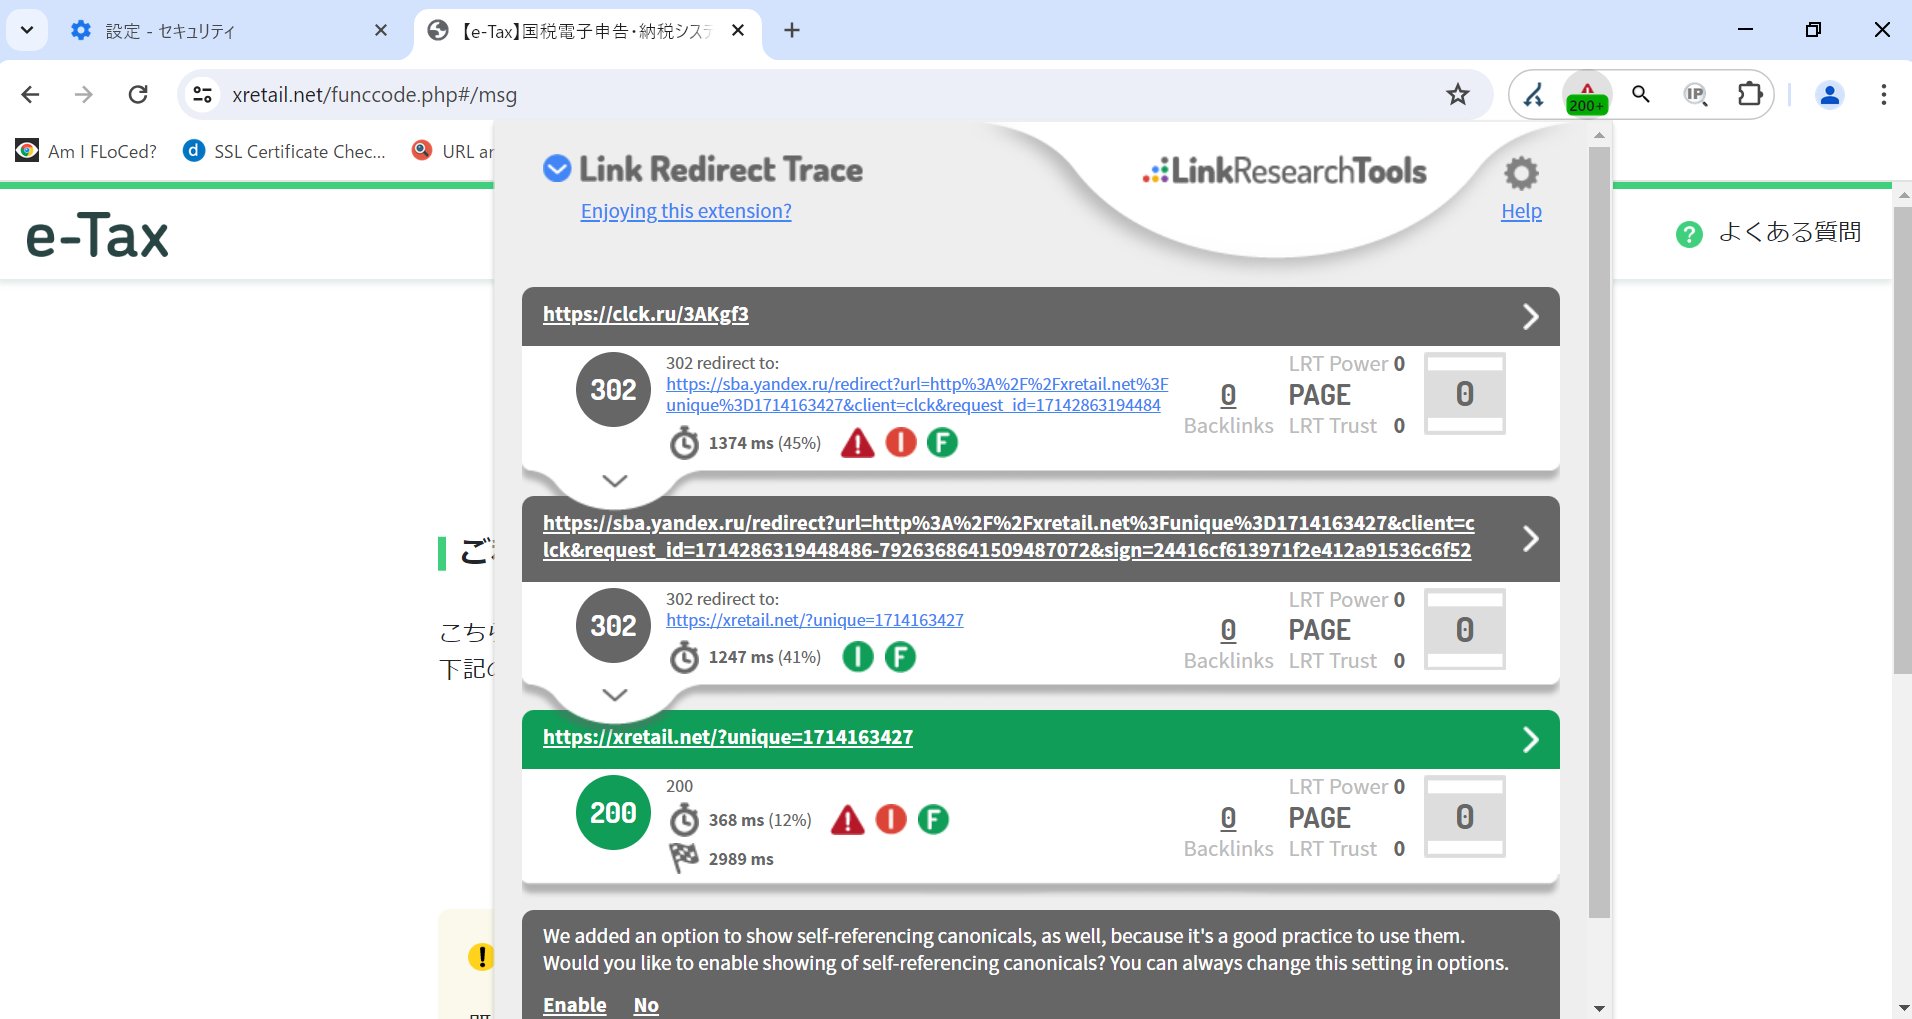Expand the sba.yandex.ru hop details arrow
This screenshot has height=1019, width=1912.
coord(1530,539)
